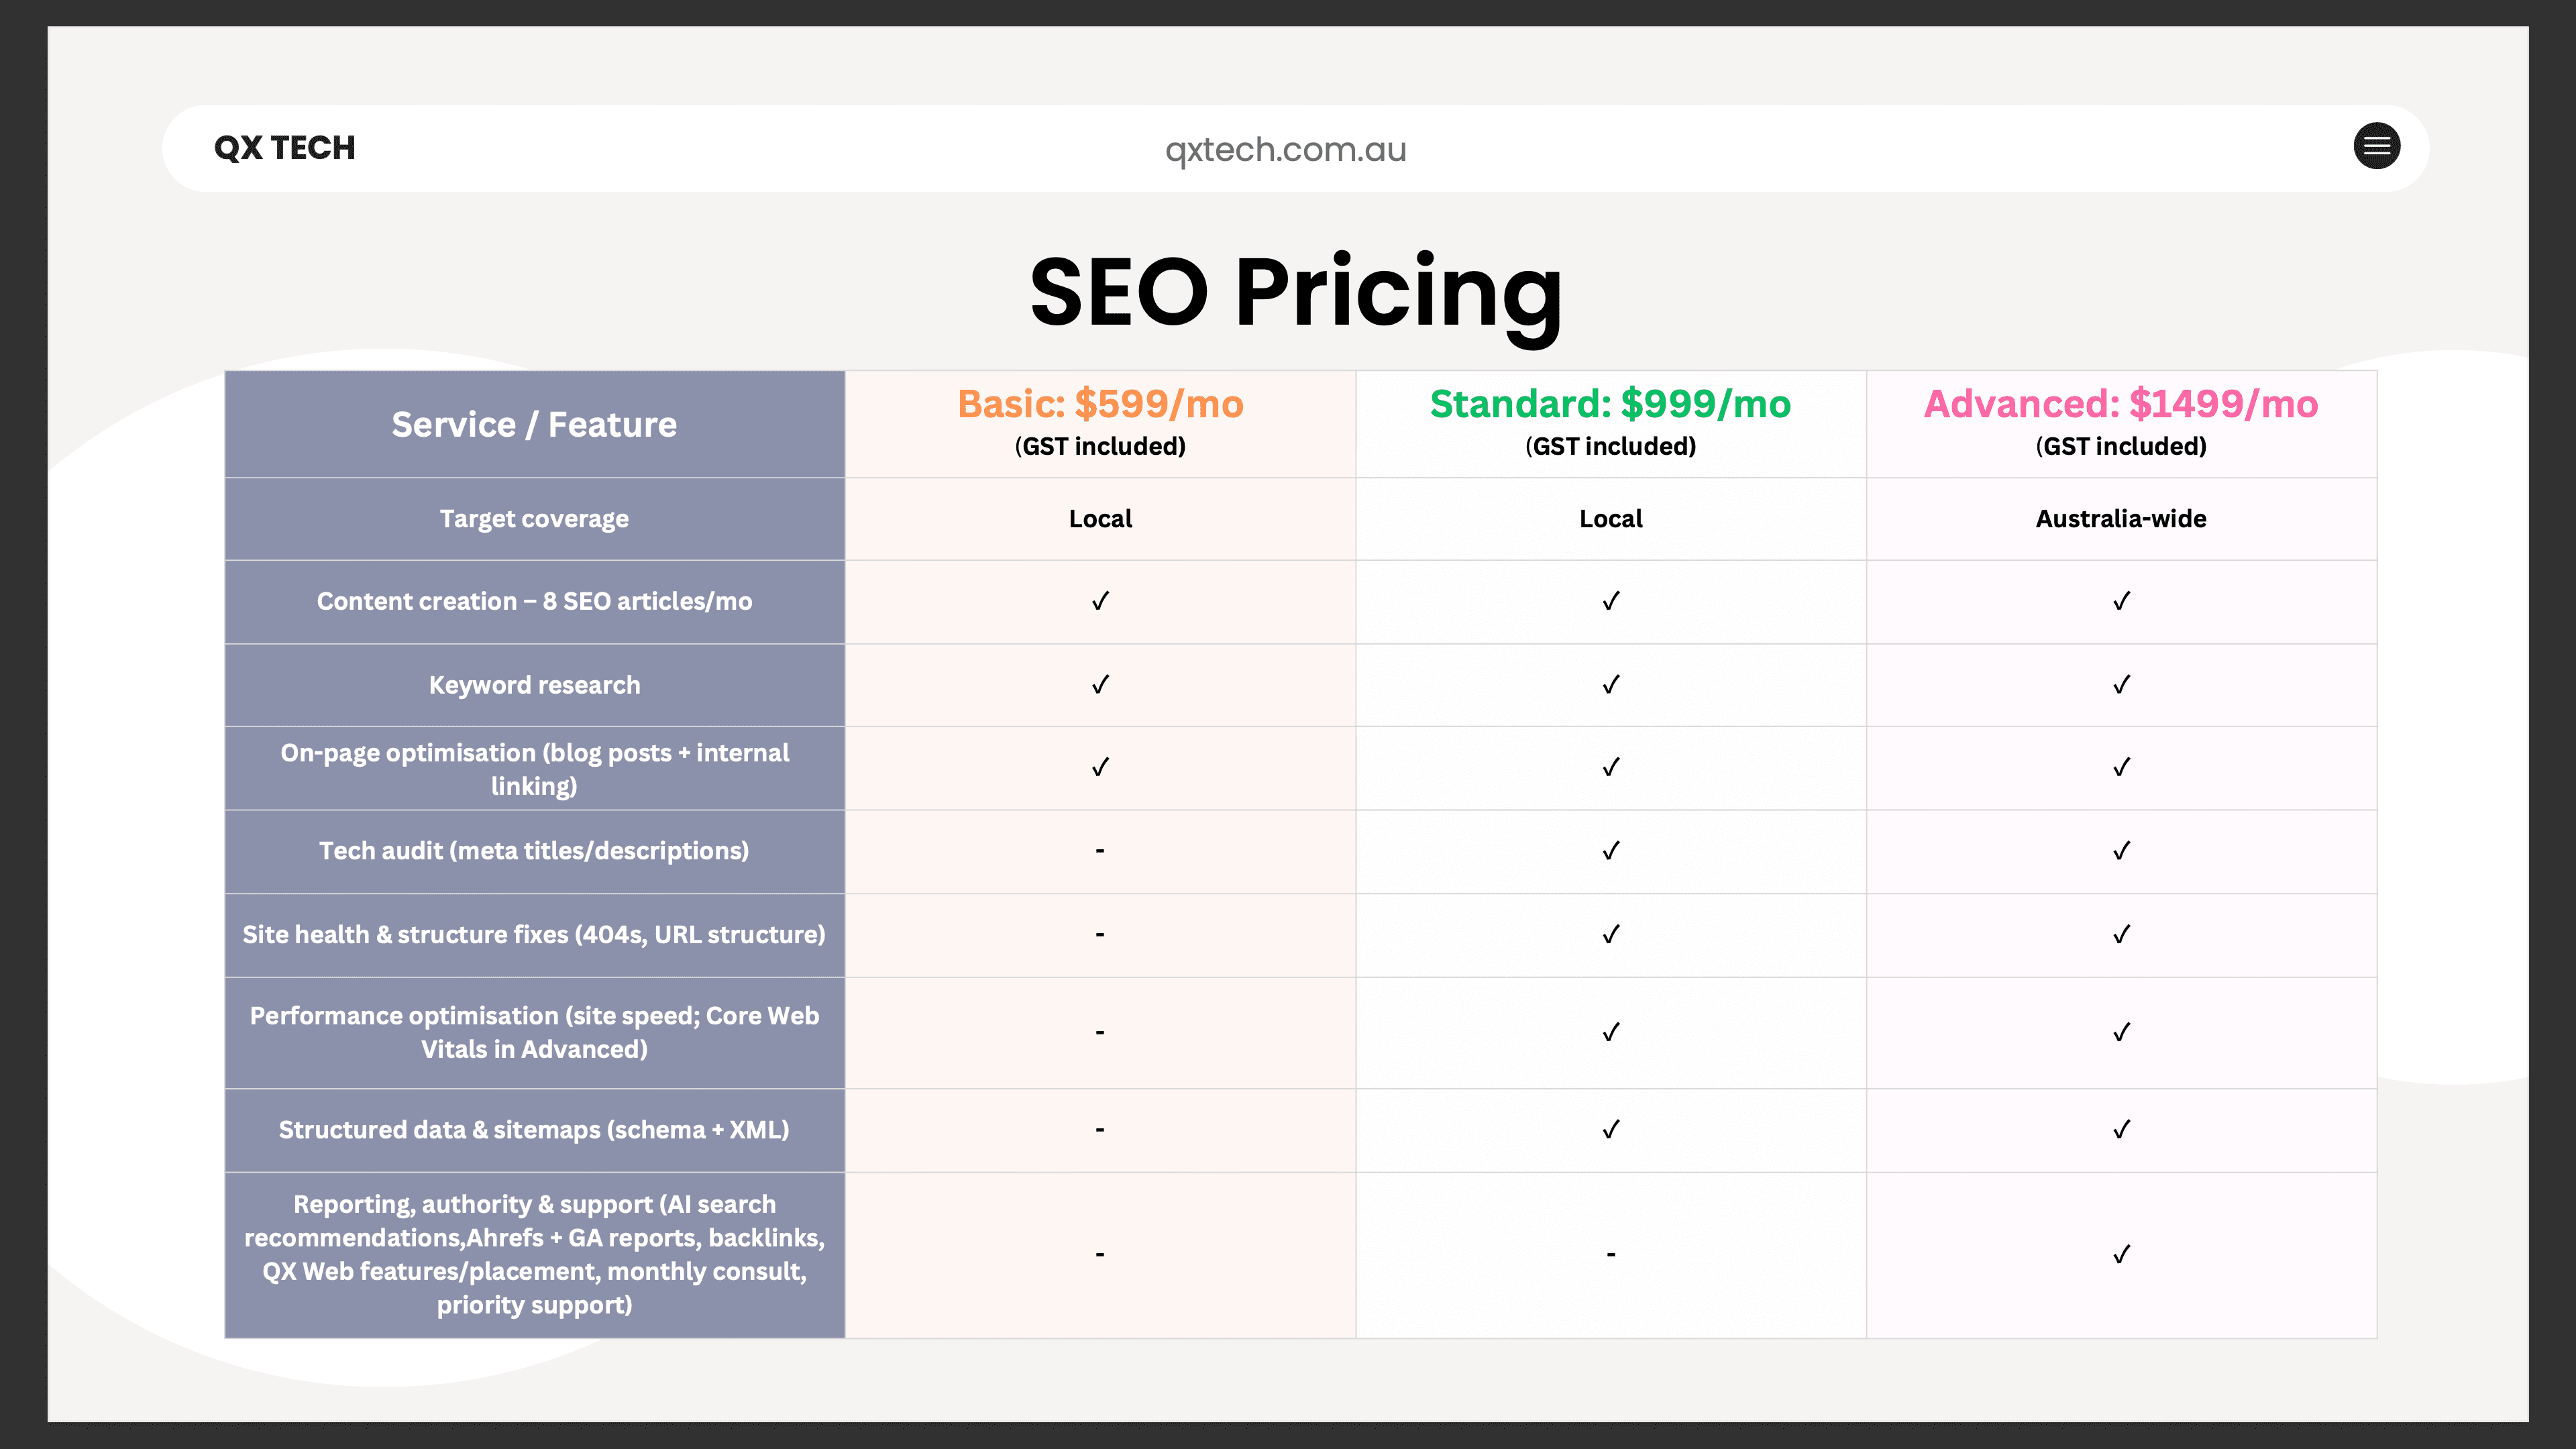Click Advanced checkmark for Structured data
The image size is (2576, 1449).
tap(2121, 1129)
